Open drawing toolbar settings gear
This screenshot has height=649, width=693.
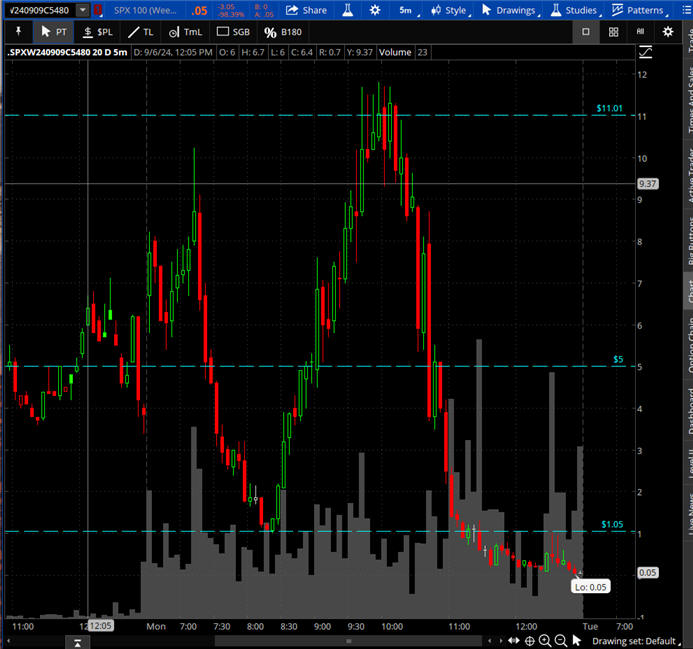click(x=668, y=32)
